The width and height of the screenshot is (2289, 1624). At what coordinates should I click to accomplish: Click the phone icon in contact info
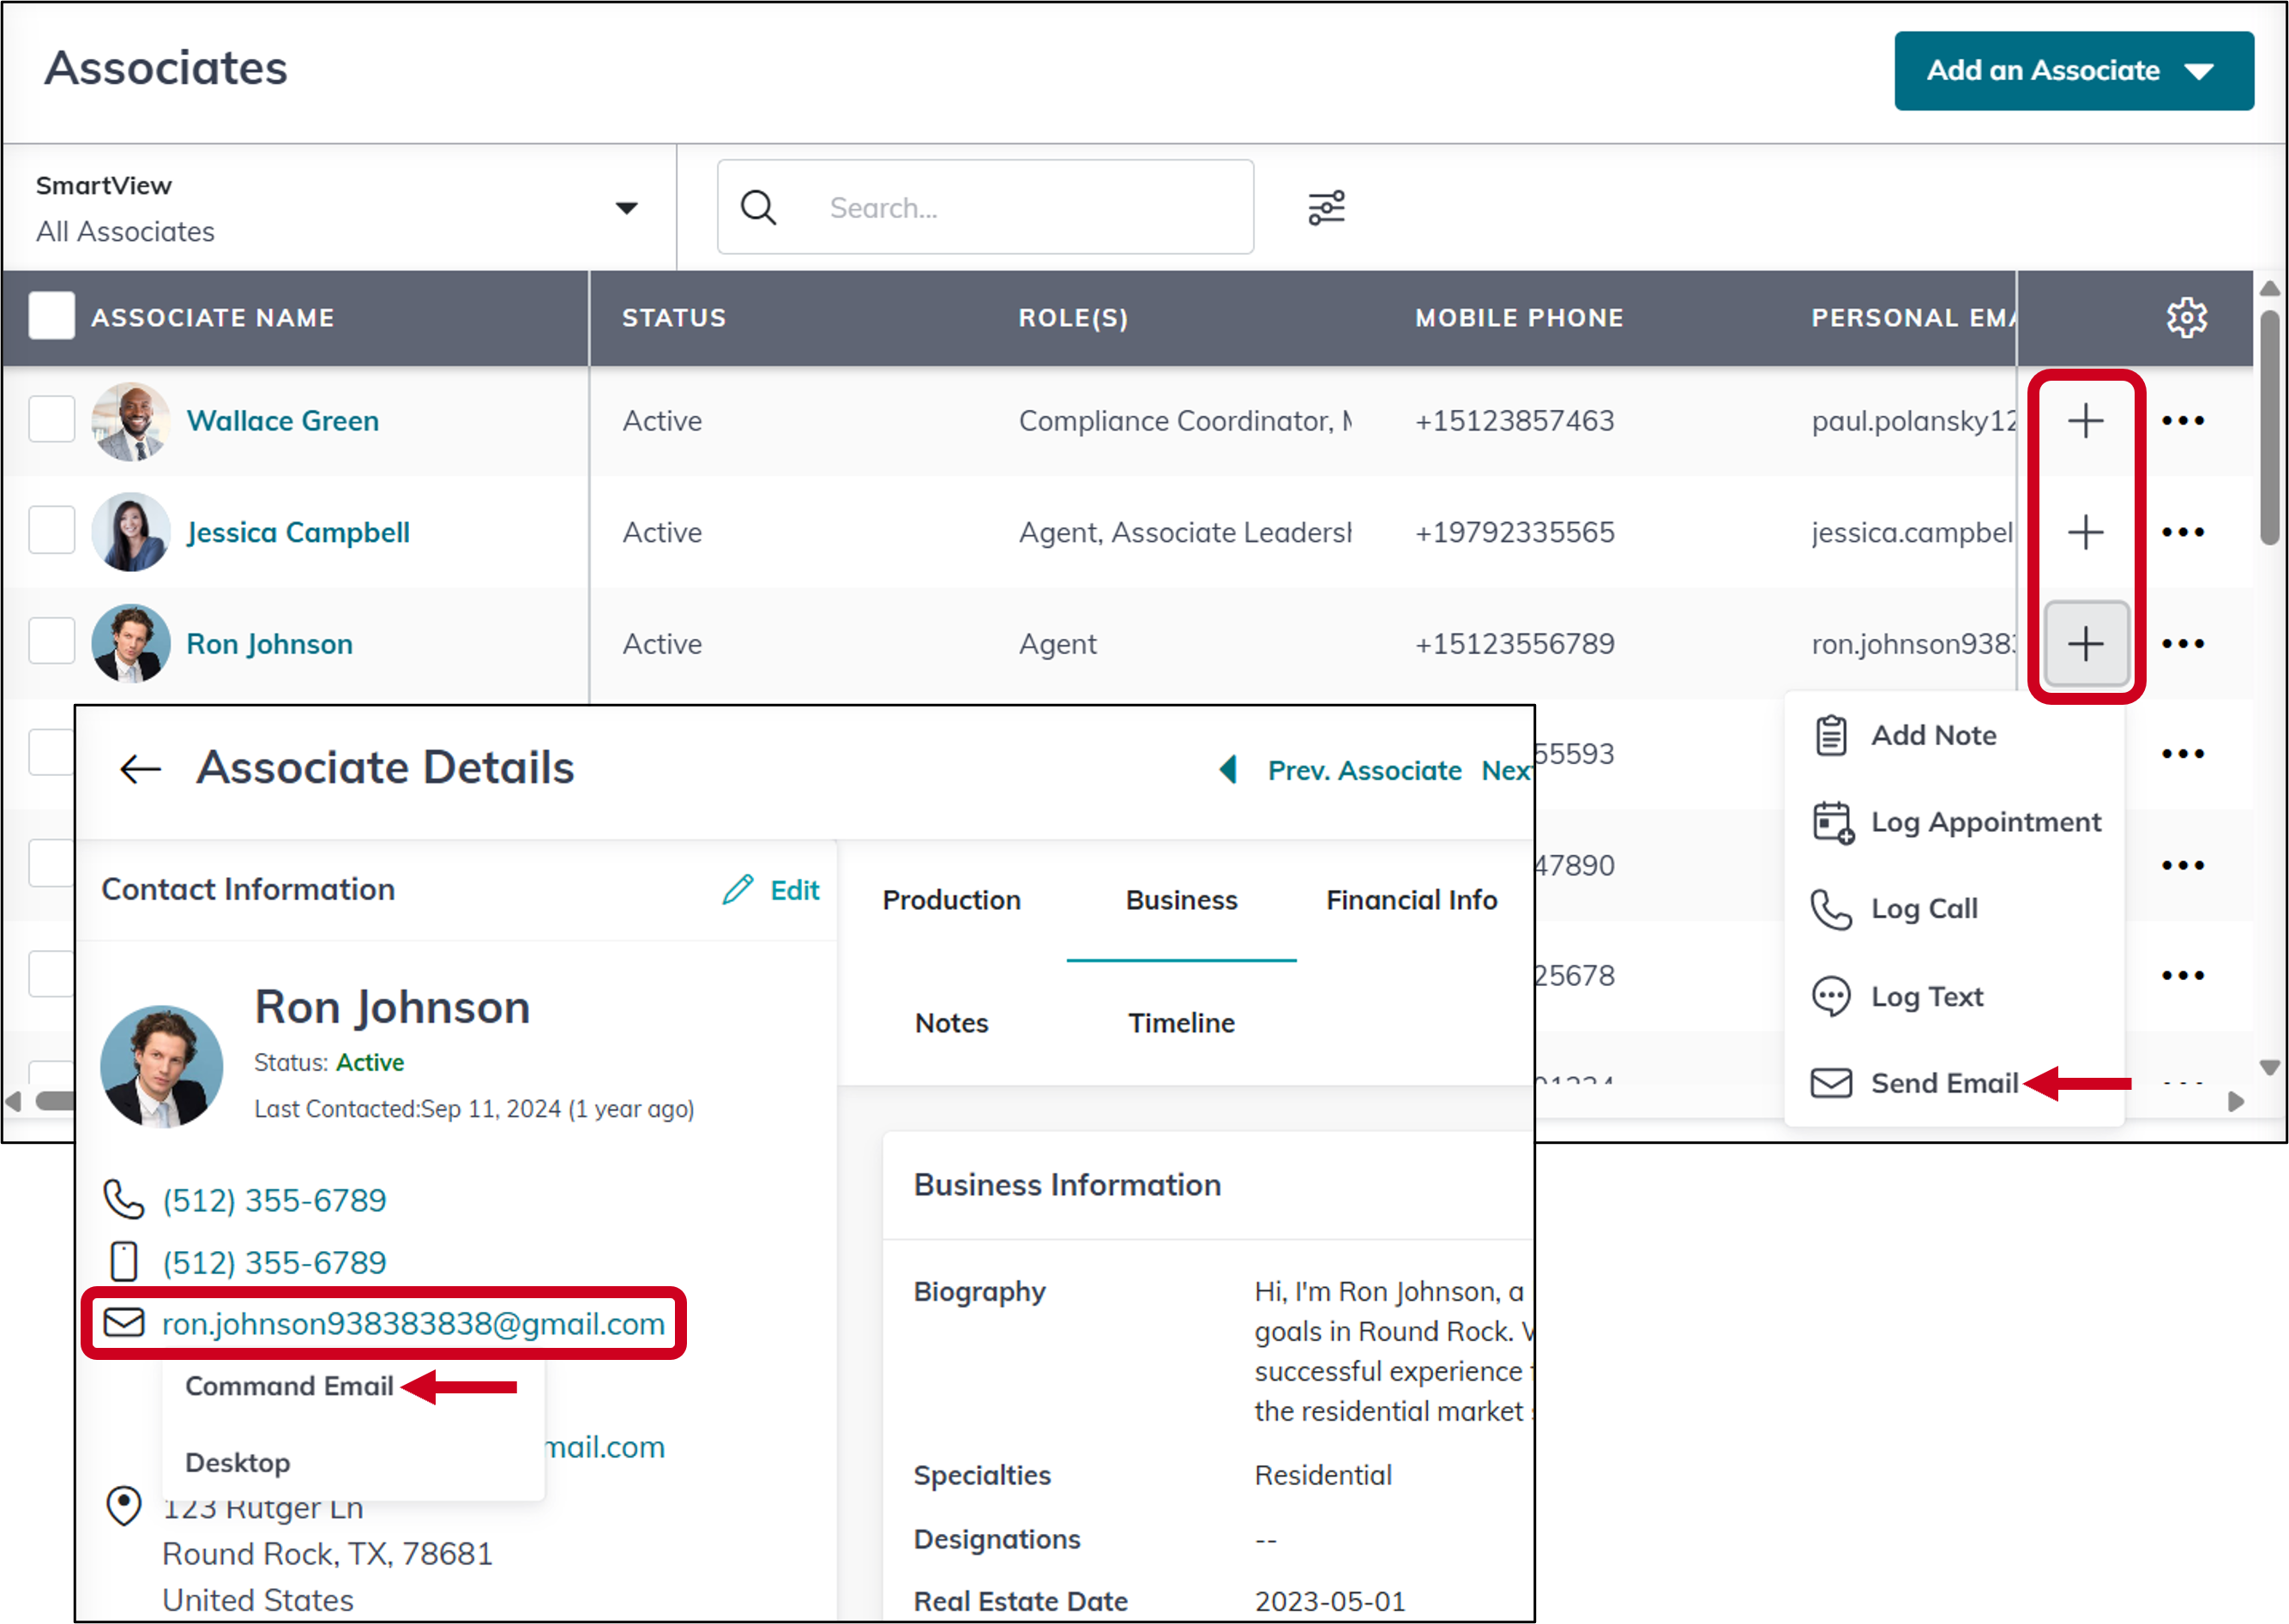pos(124,1199)
